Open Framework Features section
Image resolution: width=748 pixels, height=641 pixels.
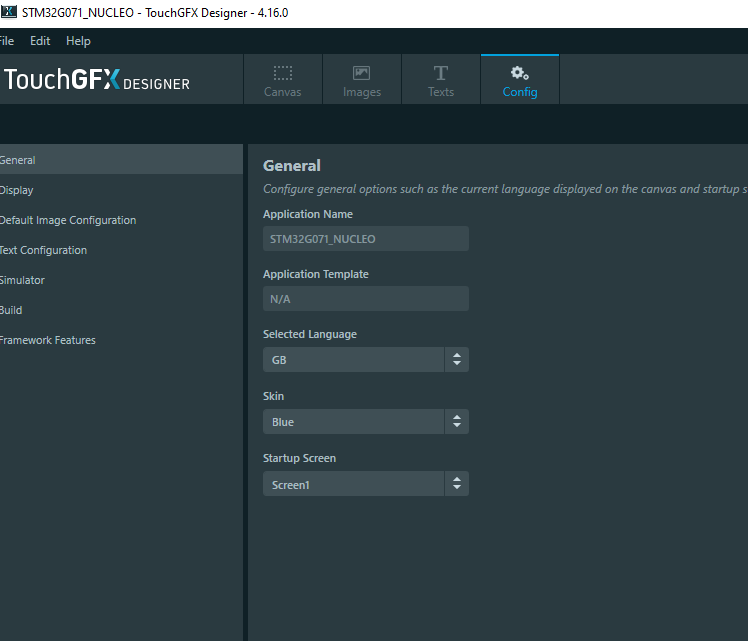tap(121, 340)
